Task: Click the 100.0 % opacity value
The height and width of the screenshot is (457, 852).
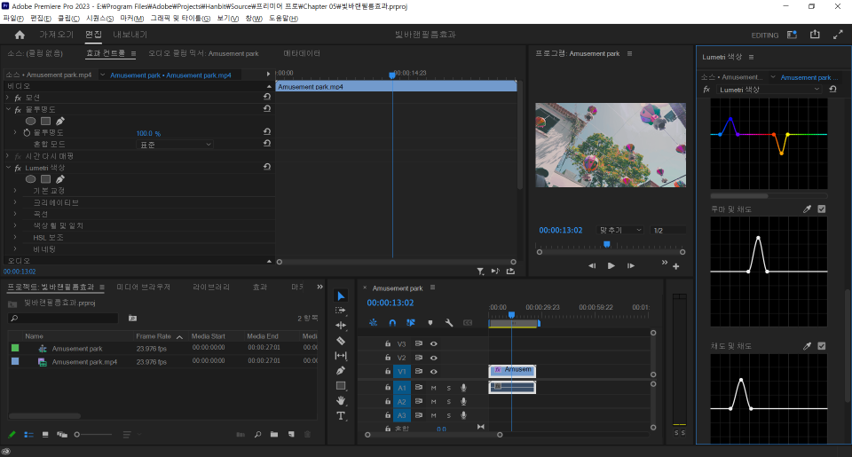Action: (x=148, y=133)
